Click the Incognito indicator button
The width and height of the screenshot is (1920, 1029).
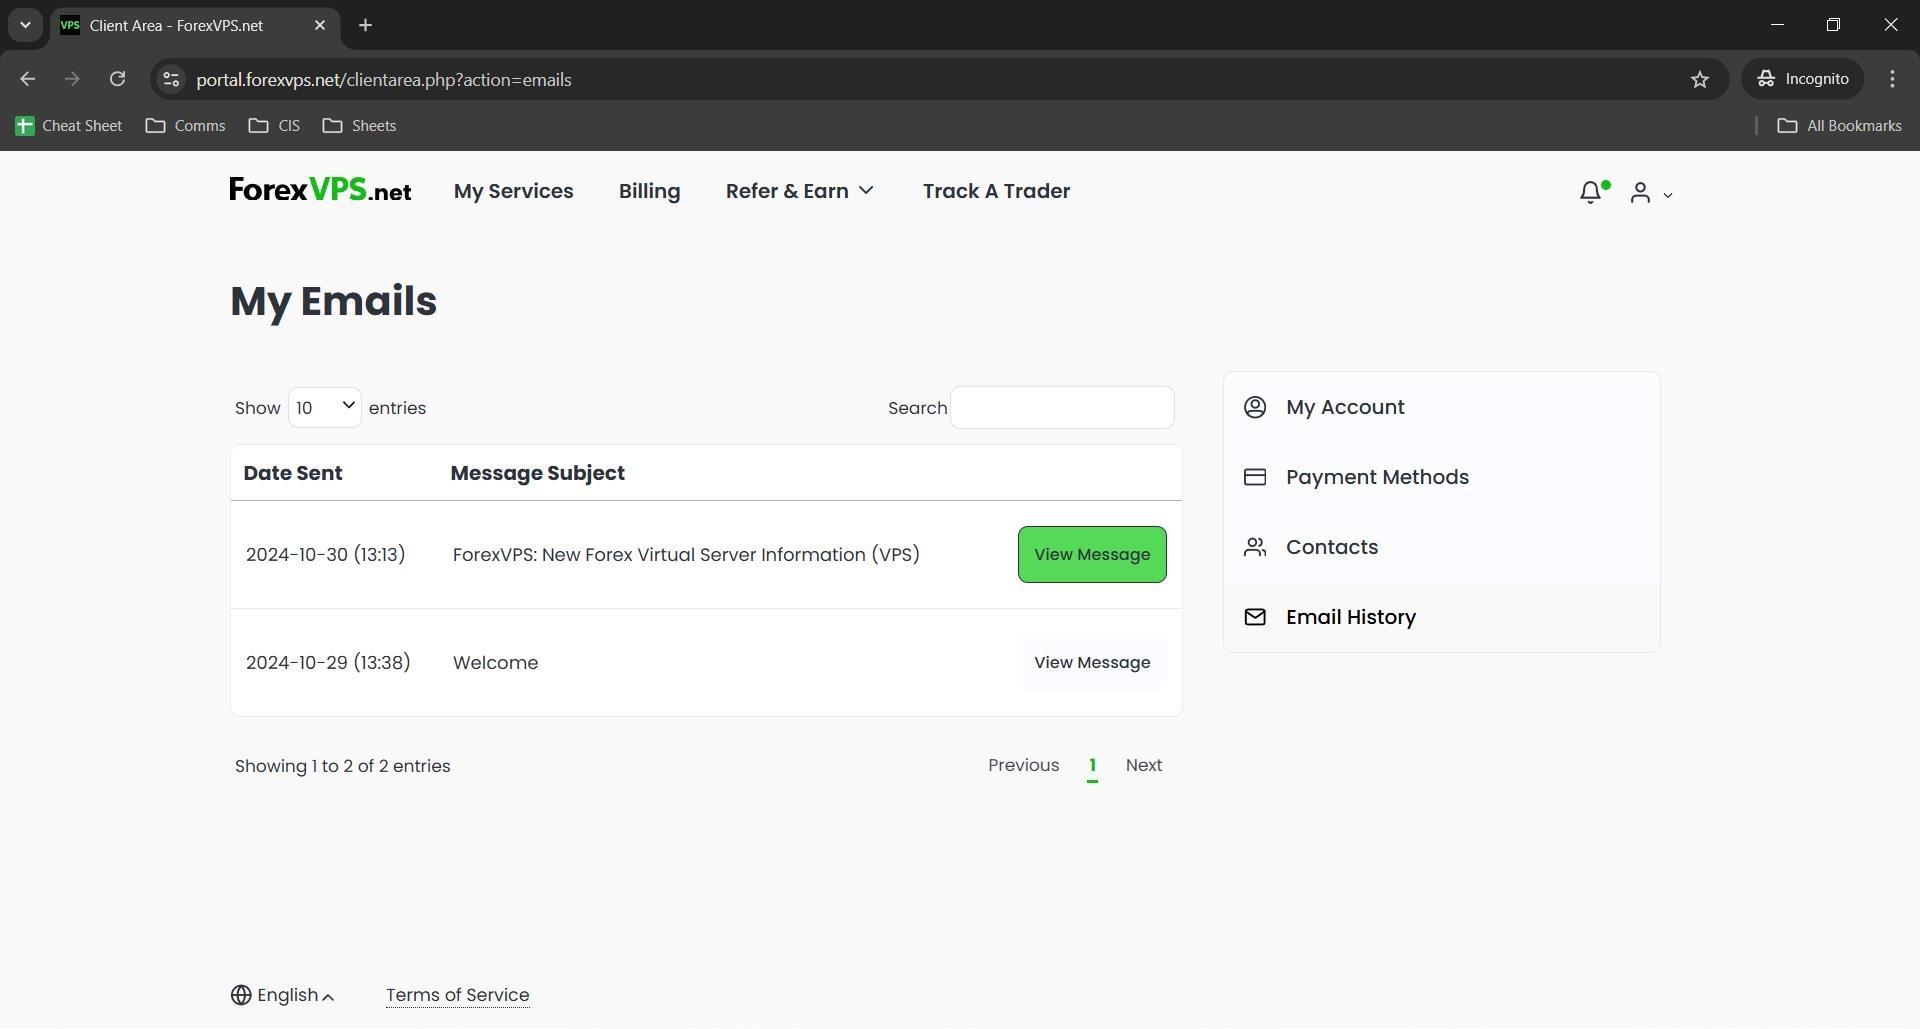point(1803,79)
